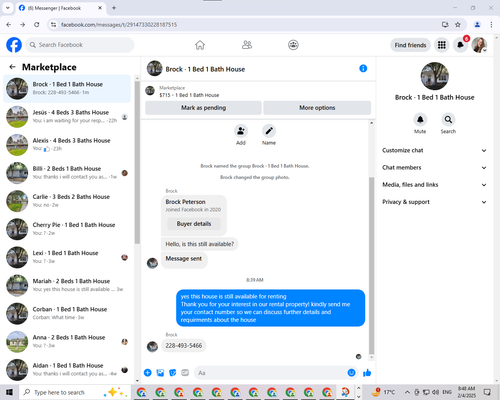The width and height of the screenshot is (500, 400).
Task: Click More options button
Action: tap(317, 108)
